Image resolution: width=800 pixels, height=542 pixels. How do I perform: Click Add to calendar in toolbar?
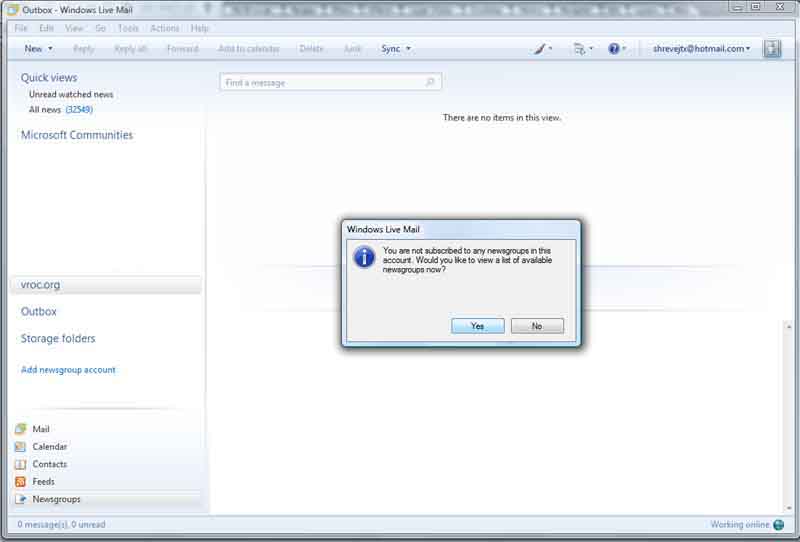click(248, 48)
